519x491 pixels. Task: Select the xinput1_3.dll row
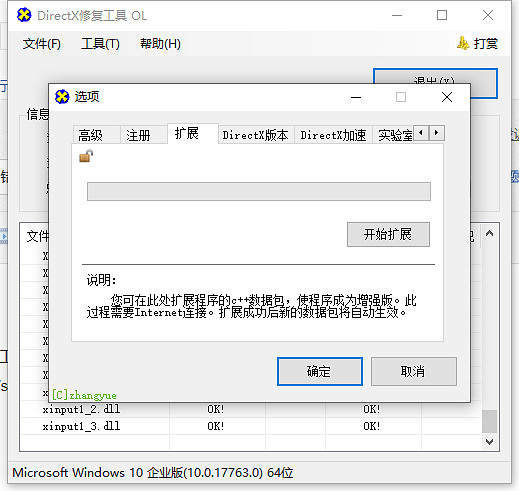[x=251, y=426]
